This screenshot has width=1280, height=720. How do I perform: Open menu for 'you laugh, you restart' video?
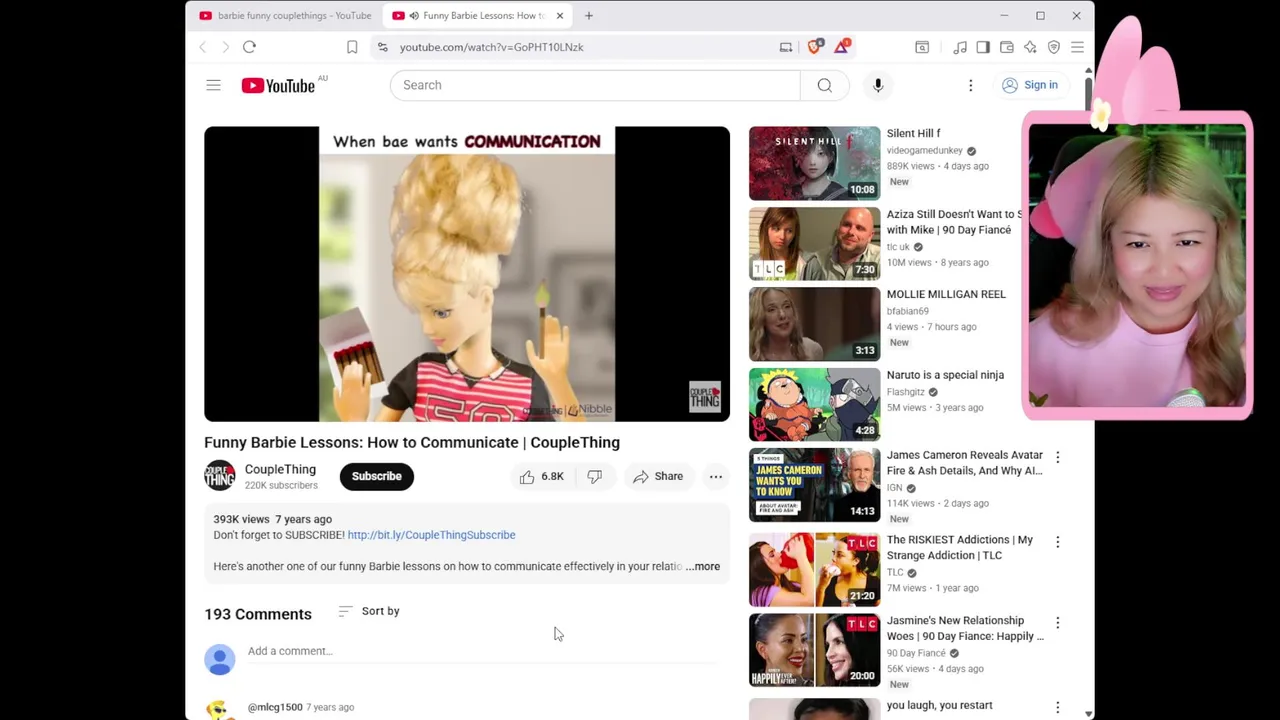tap(1057, 707)
